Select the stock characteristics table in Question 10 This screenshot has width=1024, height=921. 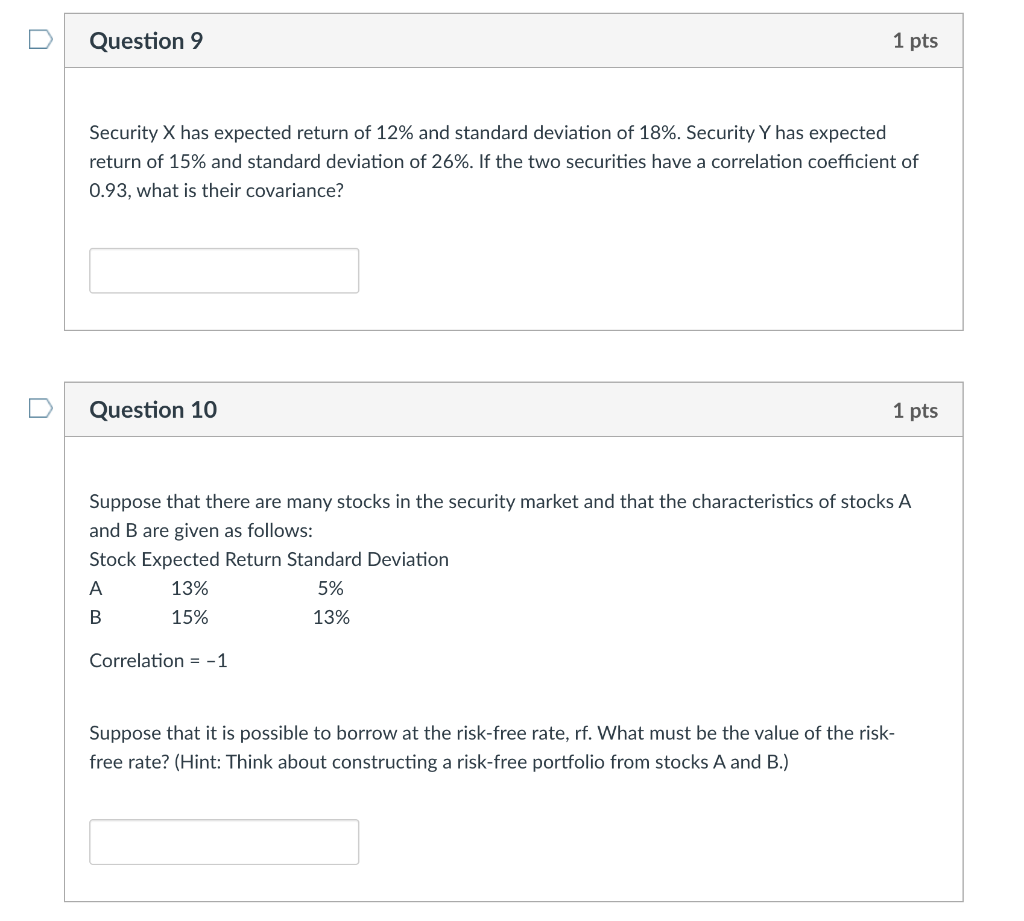point(268,588)
